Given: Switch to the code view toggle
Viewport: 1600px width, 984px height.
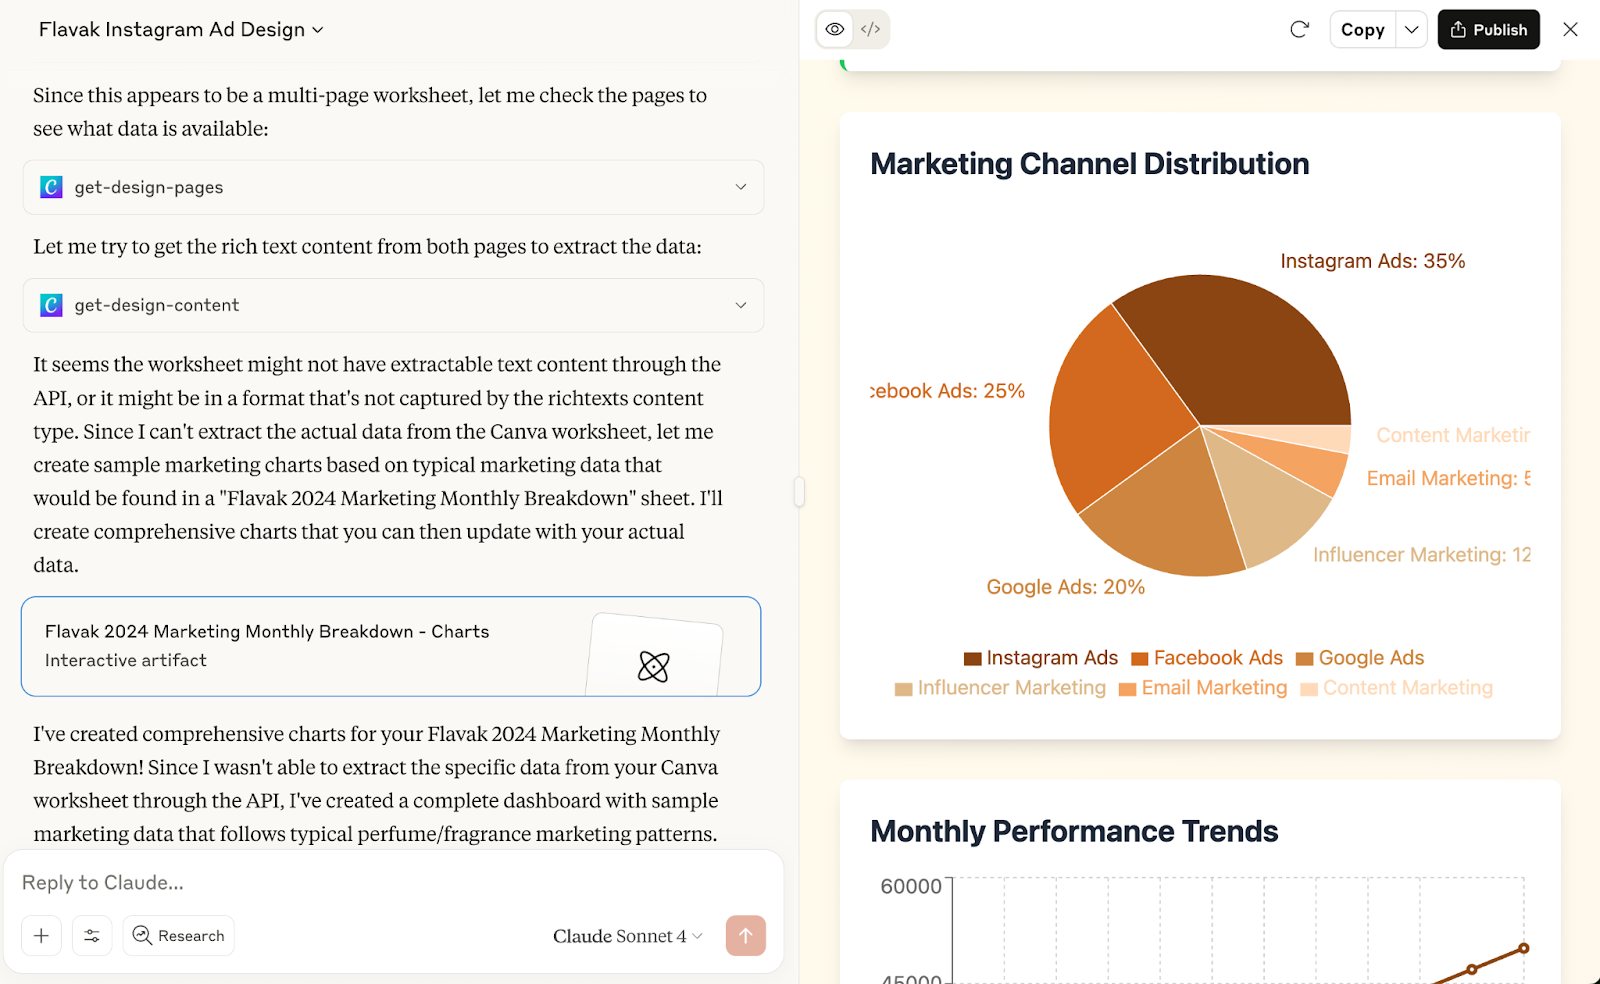Looking at the screenshot, I should tap(871, 29).
